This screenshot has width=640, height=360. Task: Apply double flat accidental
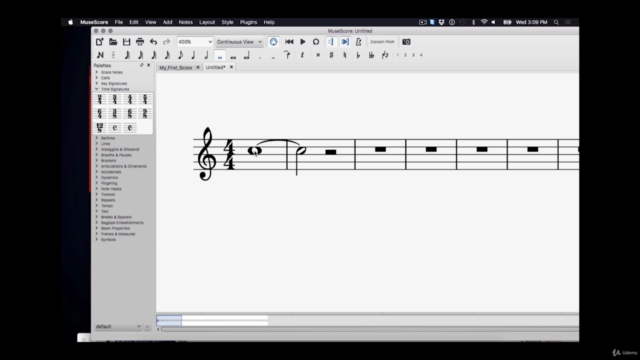pos(371,55)
